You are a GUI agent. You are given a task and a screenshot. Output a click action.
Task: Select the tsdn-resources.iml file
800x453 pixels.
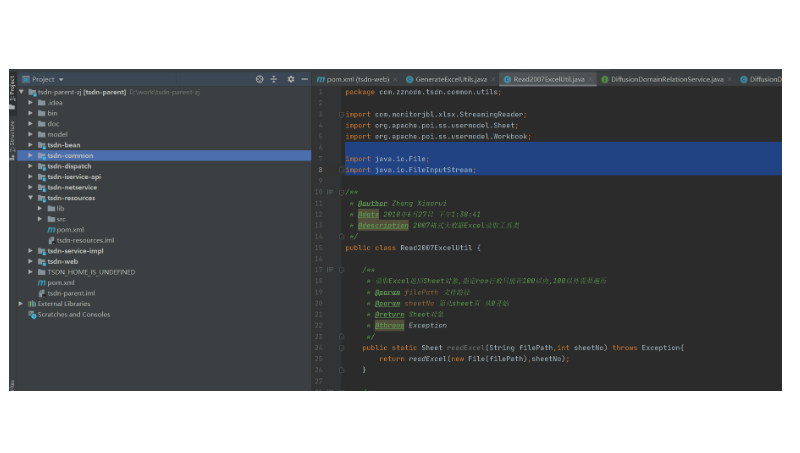point(85,240)
